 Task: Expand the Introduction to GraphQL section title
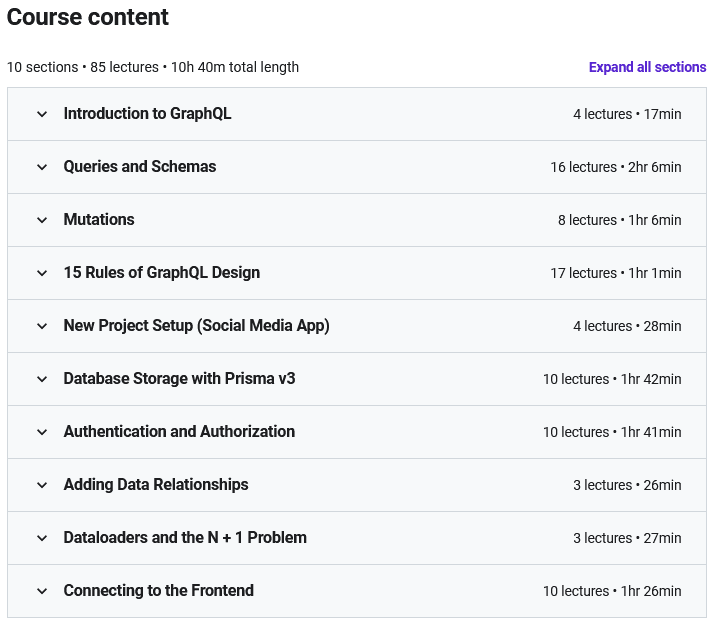(x=147, y=114)
